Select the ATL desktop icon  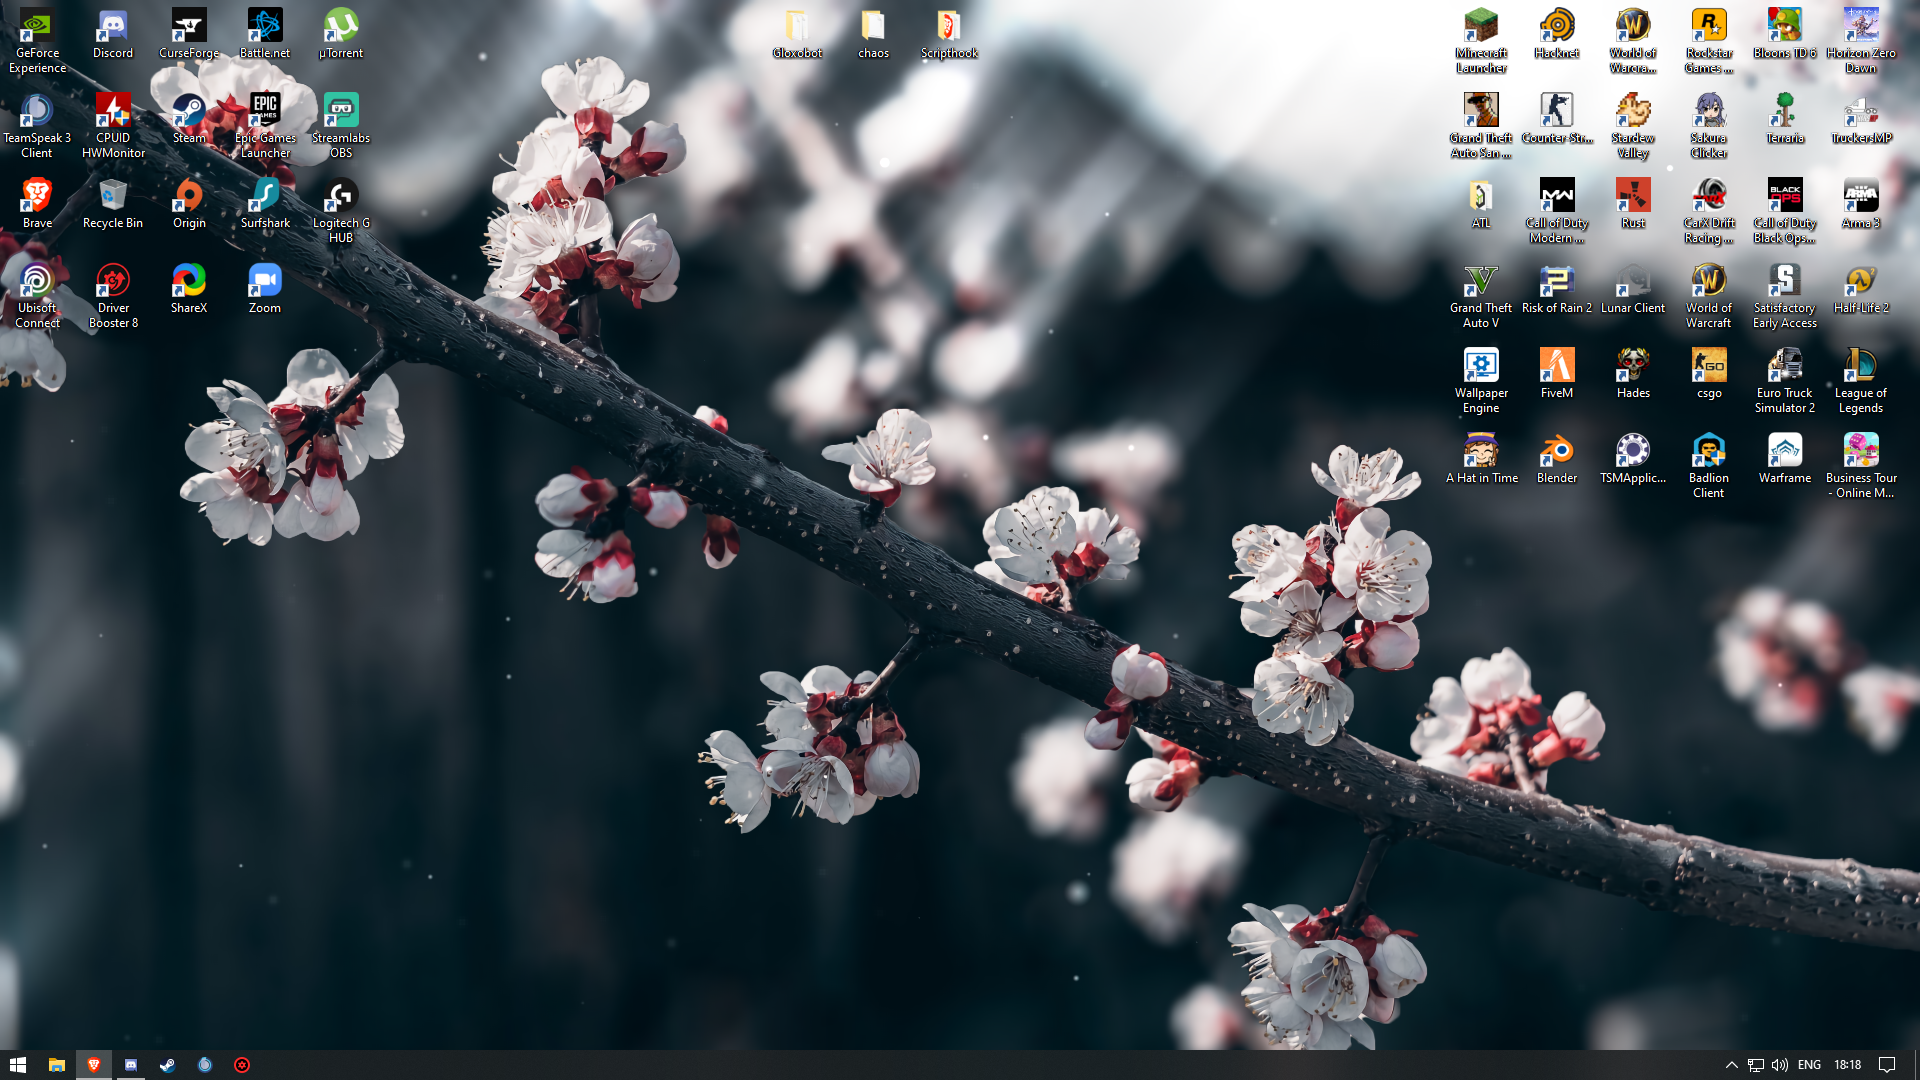click(1481, 203)
